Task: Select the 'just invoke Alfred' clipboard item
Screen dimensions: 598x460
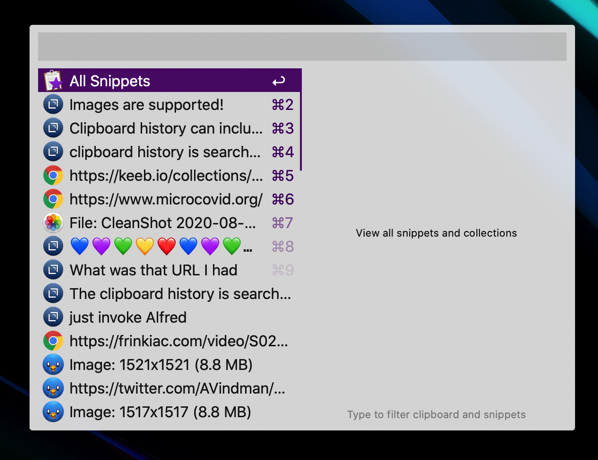Action: (x=170, y=317)
